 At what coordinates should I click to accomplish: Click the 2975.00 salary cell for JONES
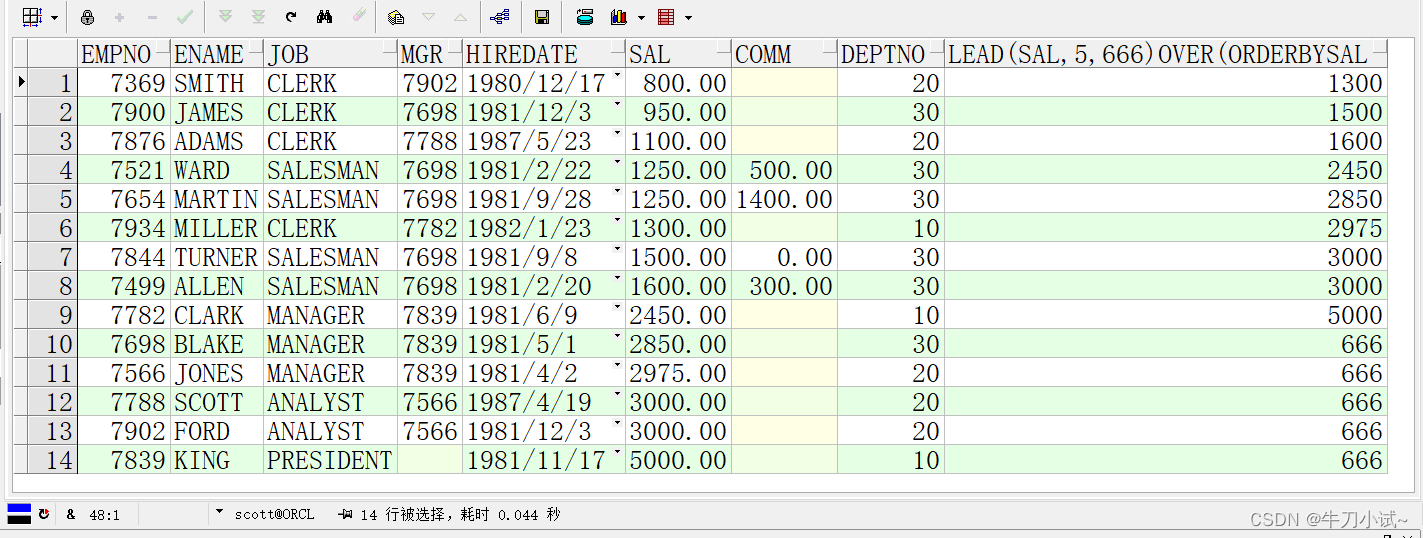coord(679,373)
